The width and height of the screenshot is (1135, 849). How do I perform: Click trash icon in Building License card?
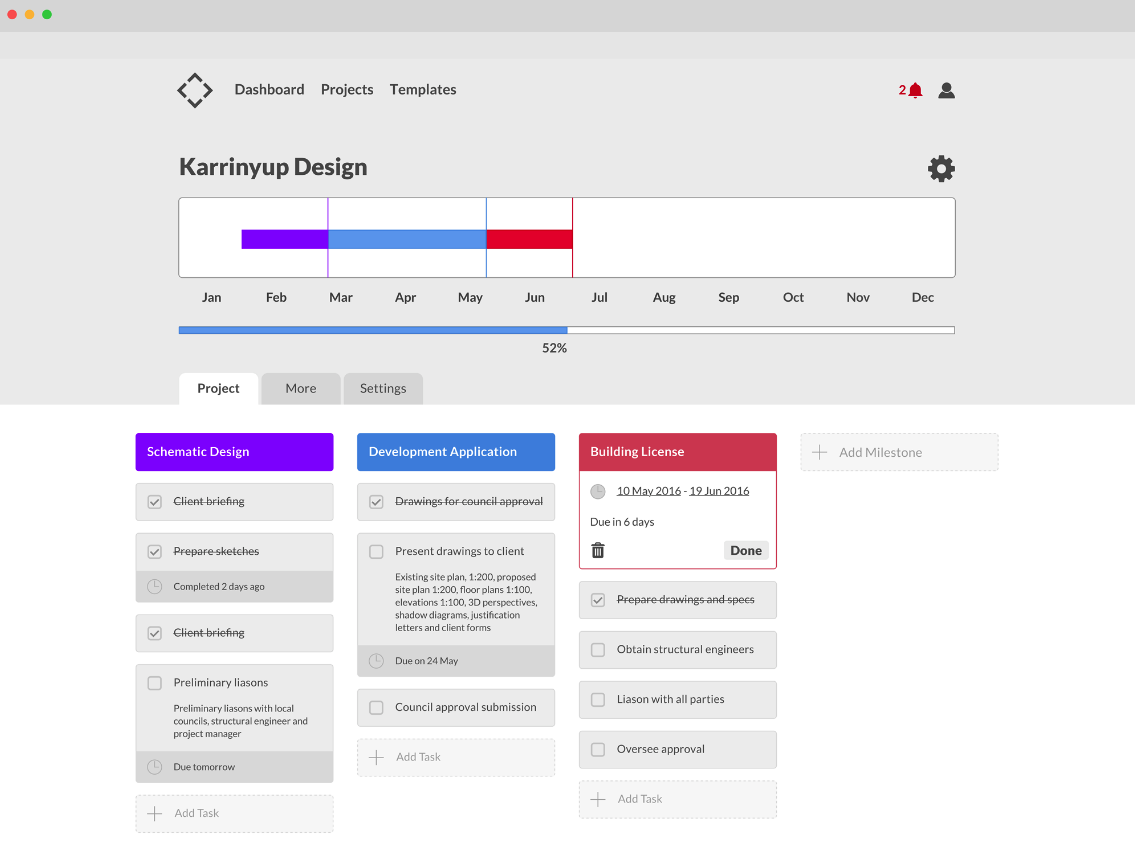[x=598, y=551]
